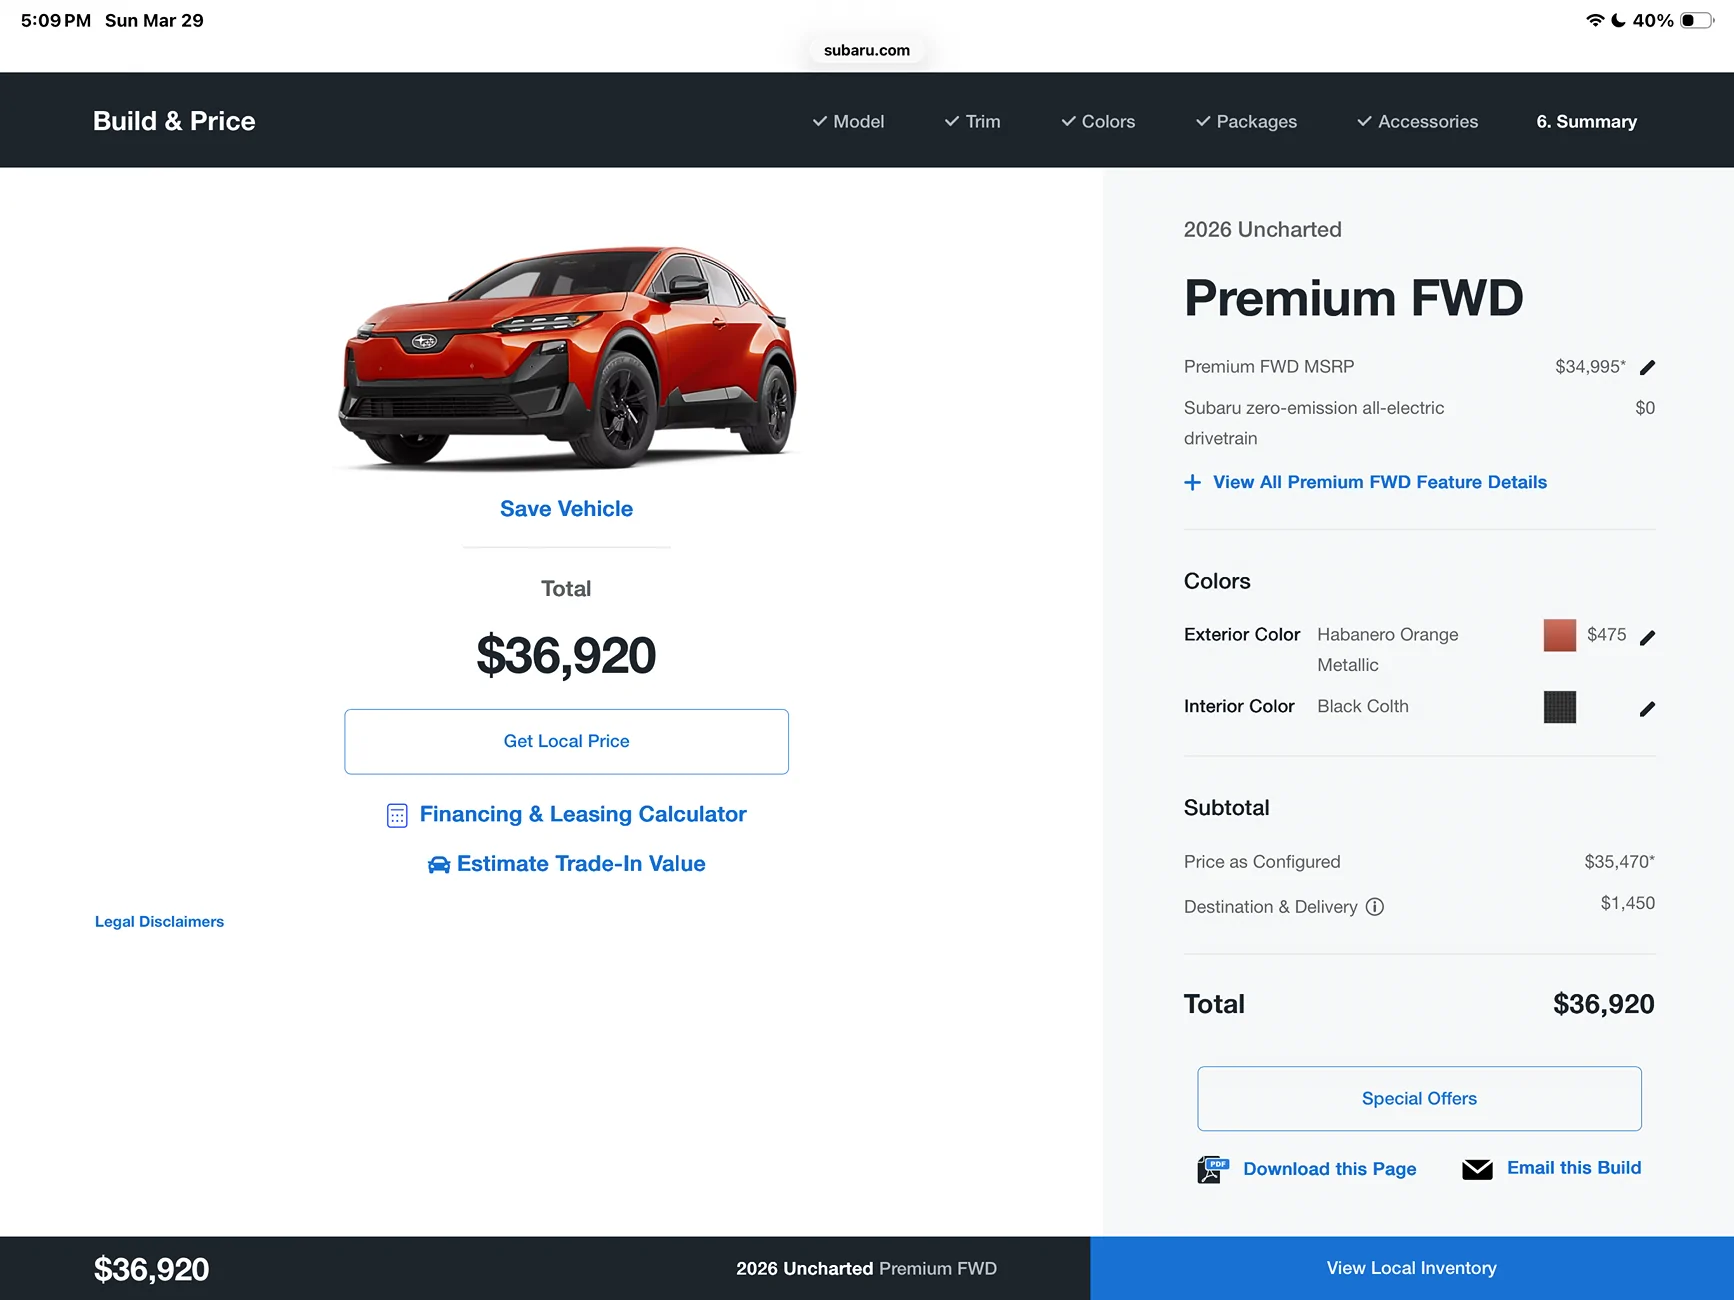Open Financing & Leasing Calculator

pyautogui.click(x=583, y=815)
